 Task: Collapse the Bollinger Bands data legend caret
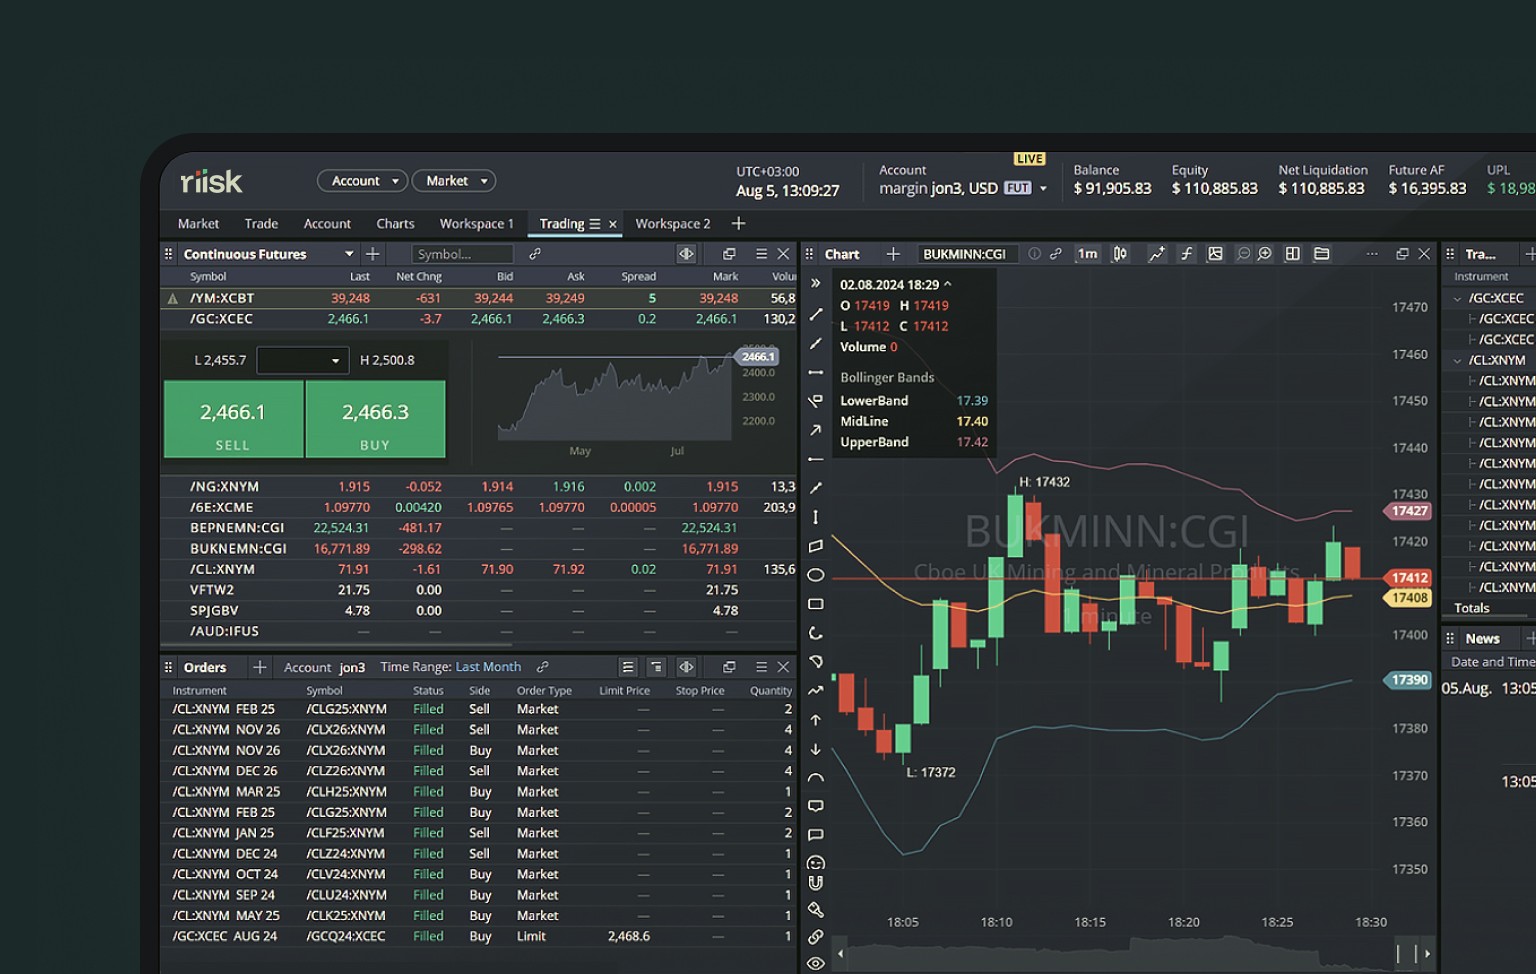[948, 284]
